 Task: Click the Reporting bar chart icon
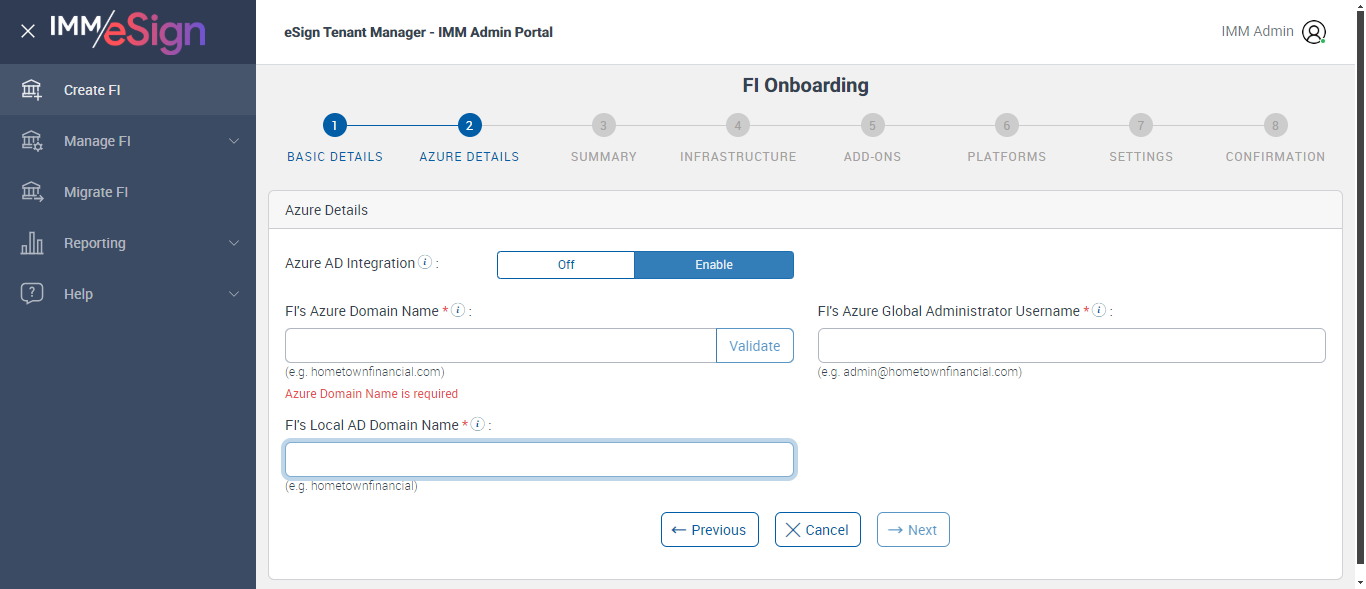pos(32,243)
